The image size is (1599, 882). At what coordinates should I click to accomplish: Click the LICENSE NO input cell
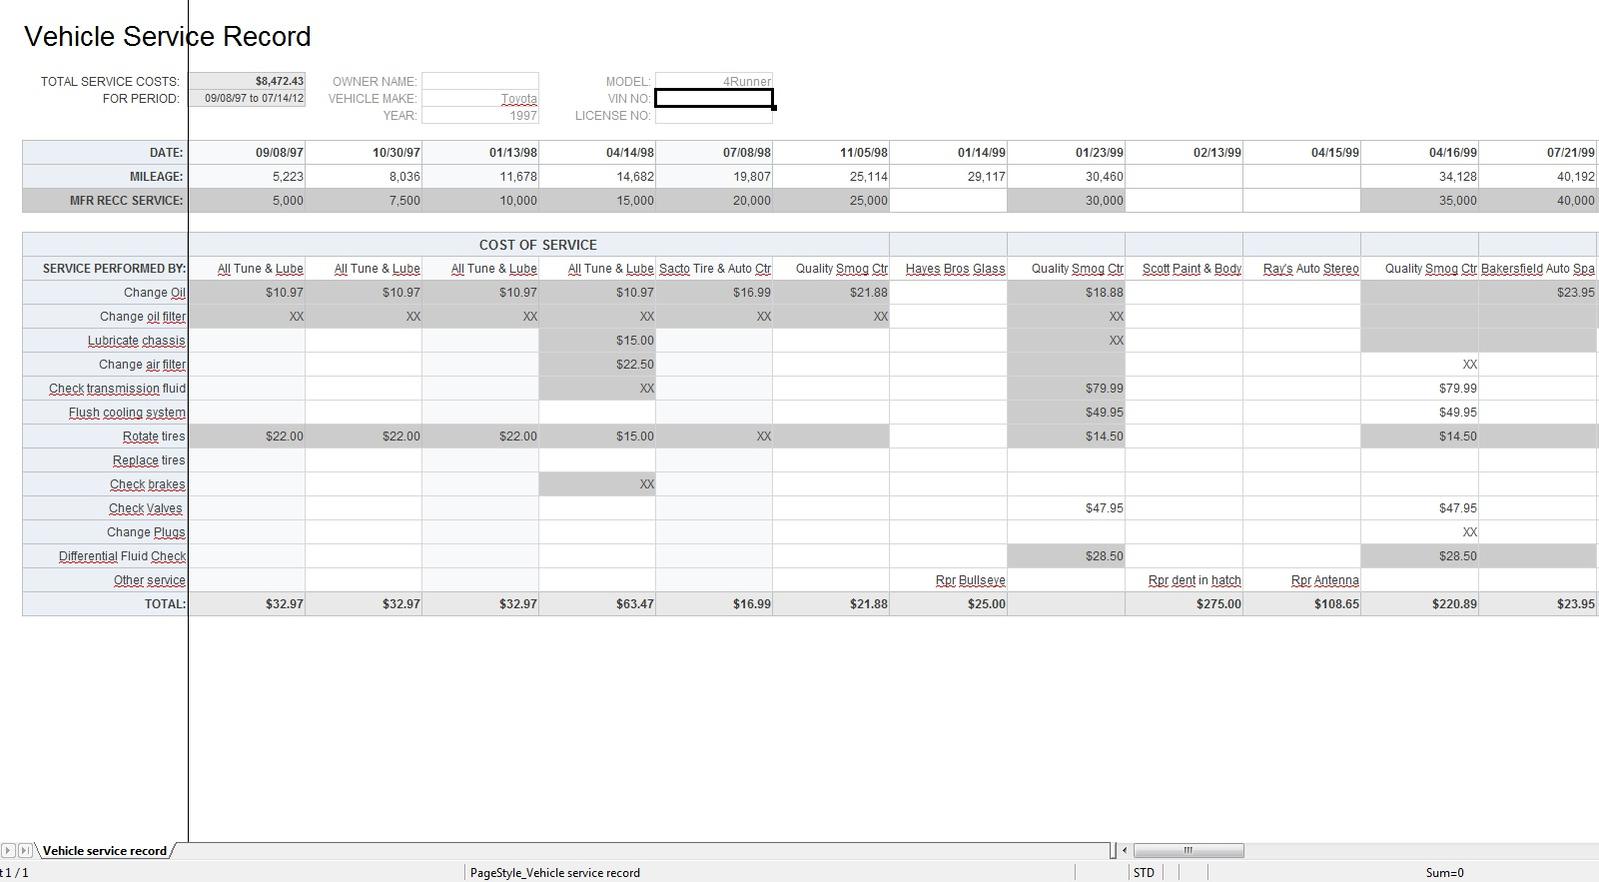tap(714, 115)
